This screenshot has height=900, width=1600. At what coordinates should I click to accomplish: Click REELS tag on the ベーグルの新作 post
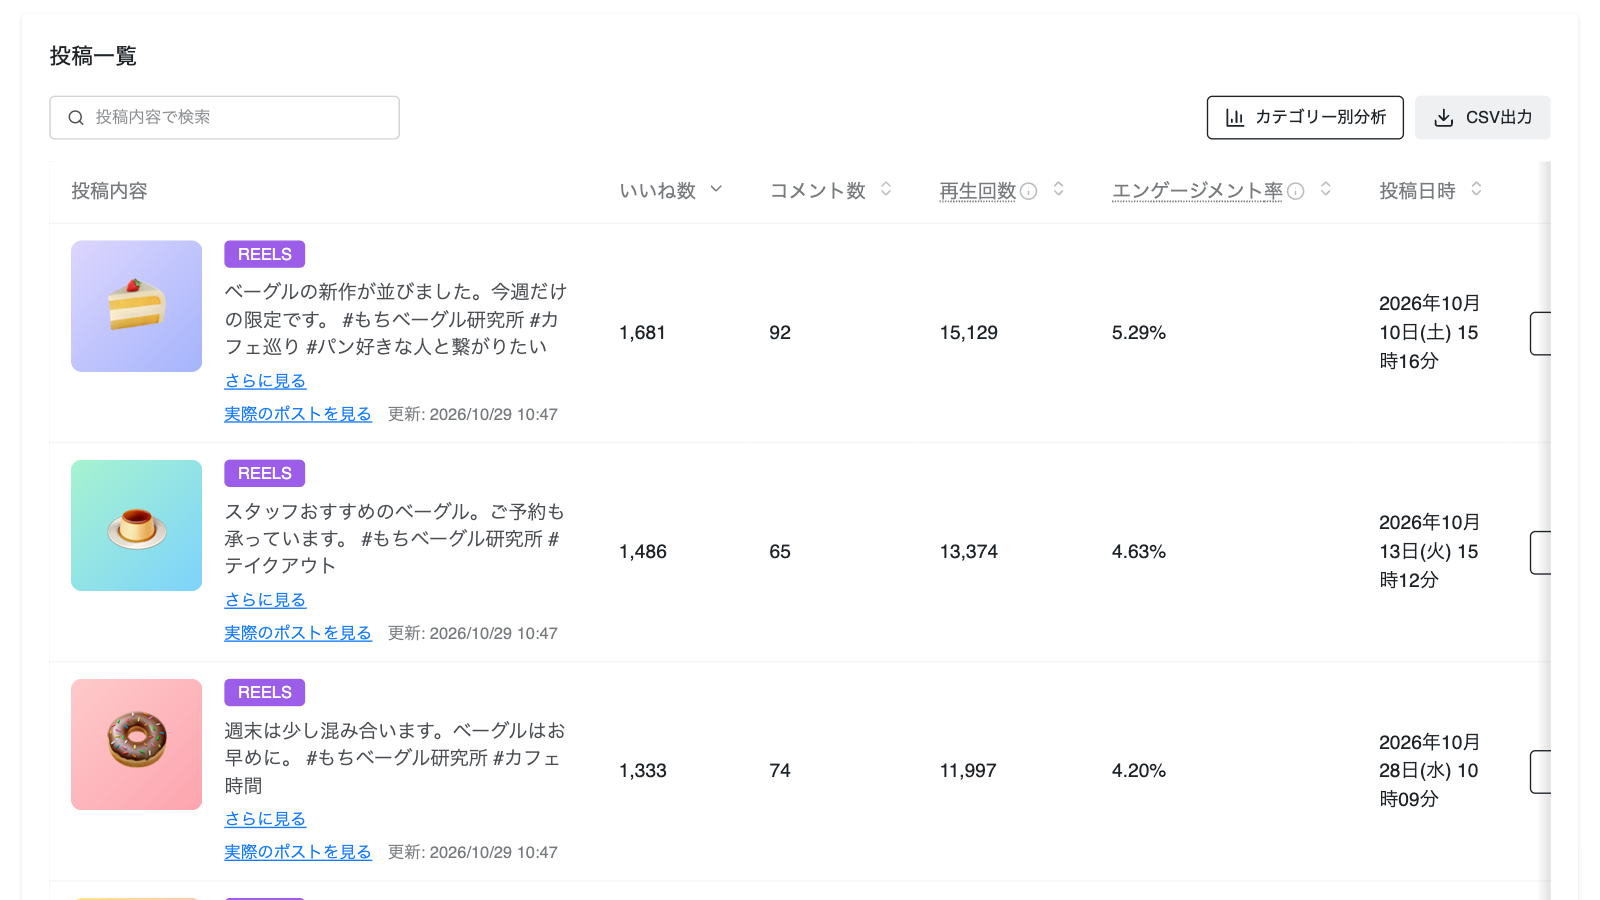[x=265, y=254]
